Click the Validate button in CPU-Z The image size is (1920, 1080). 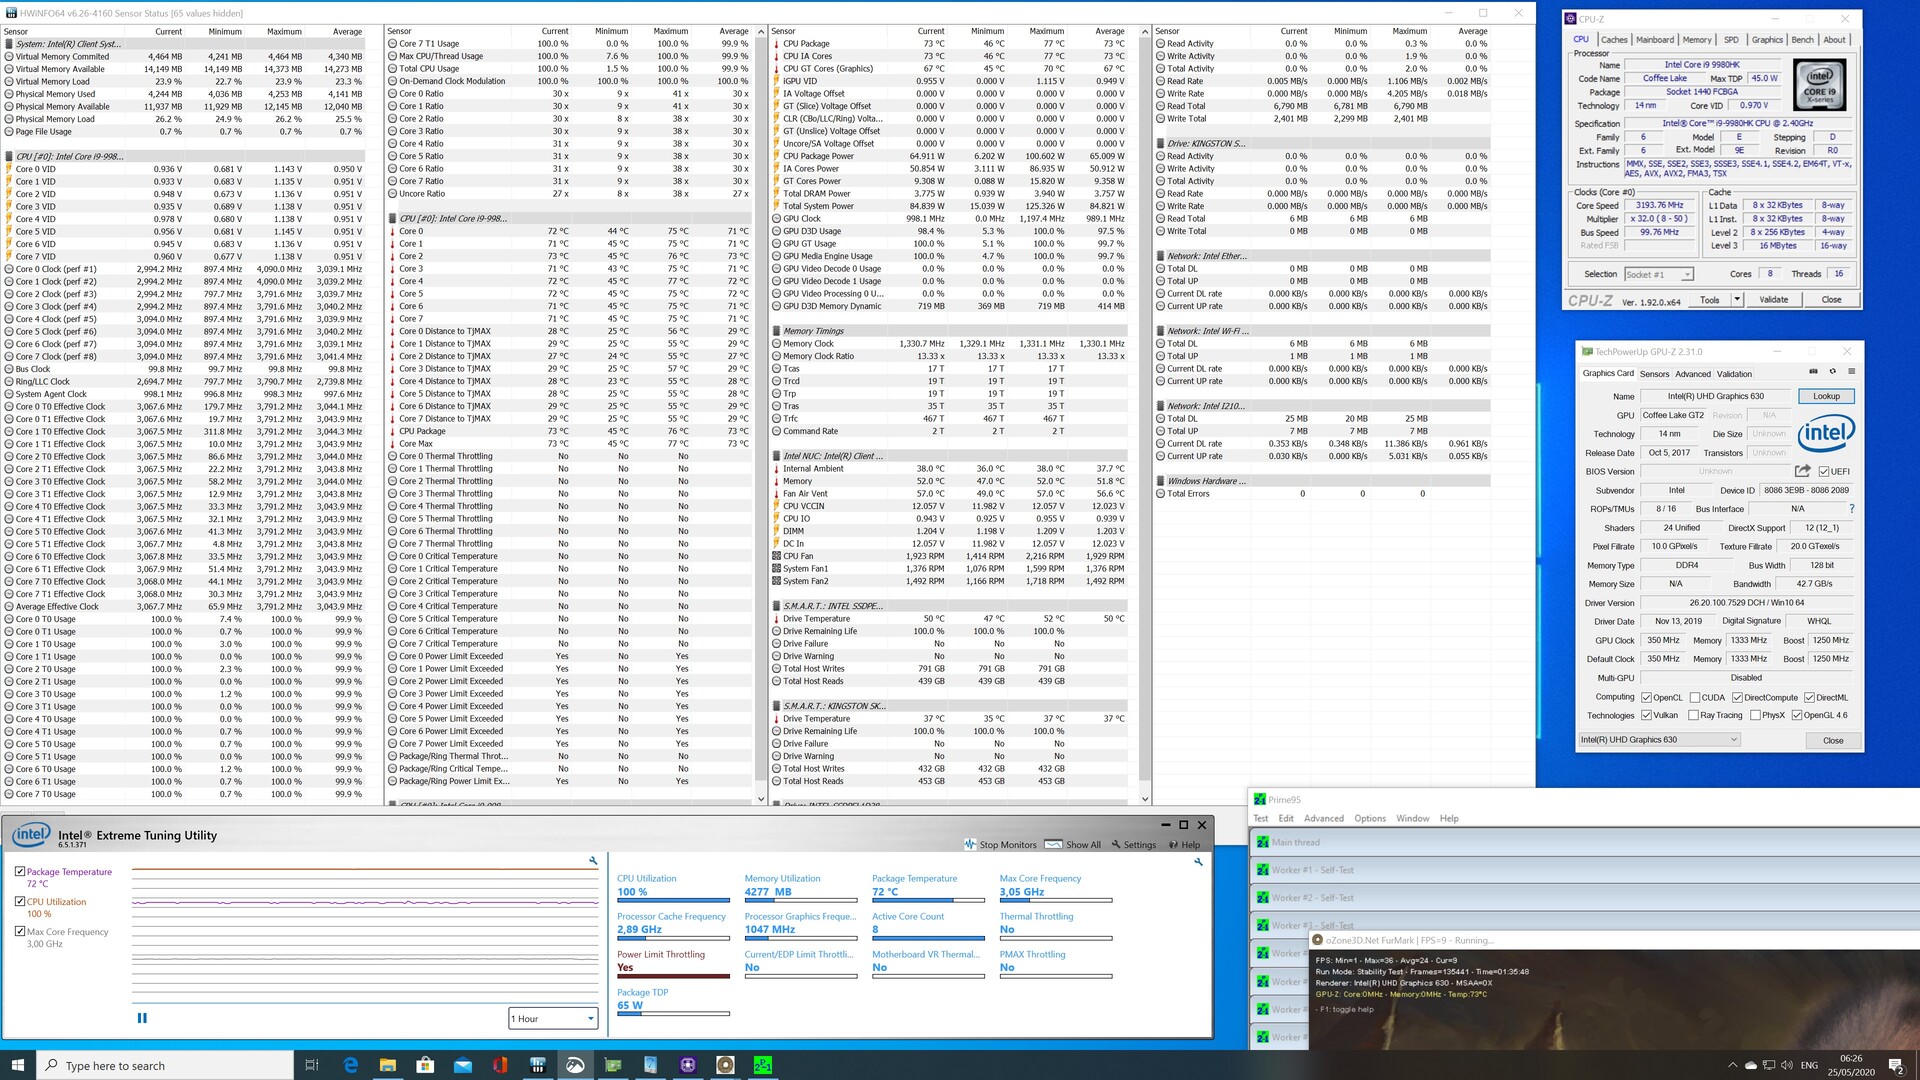(1773, 300)
